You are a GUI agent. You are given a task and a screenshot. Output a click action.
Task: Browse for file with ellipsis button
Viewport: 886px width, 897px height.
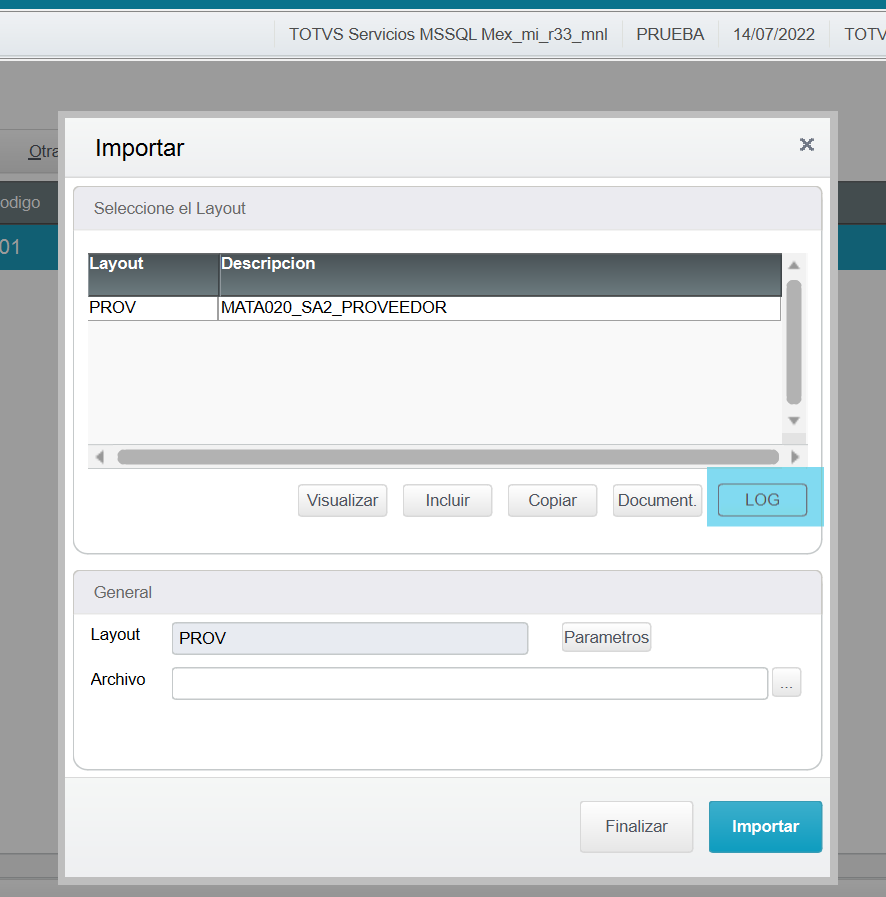coord(786,682)
